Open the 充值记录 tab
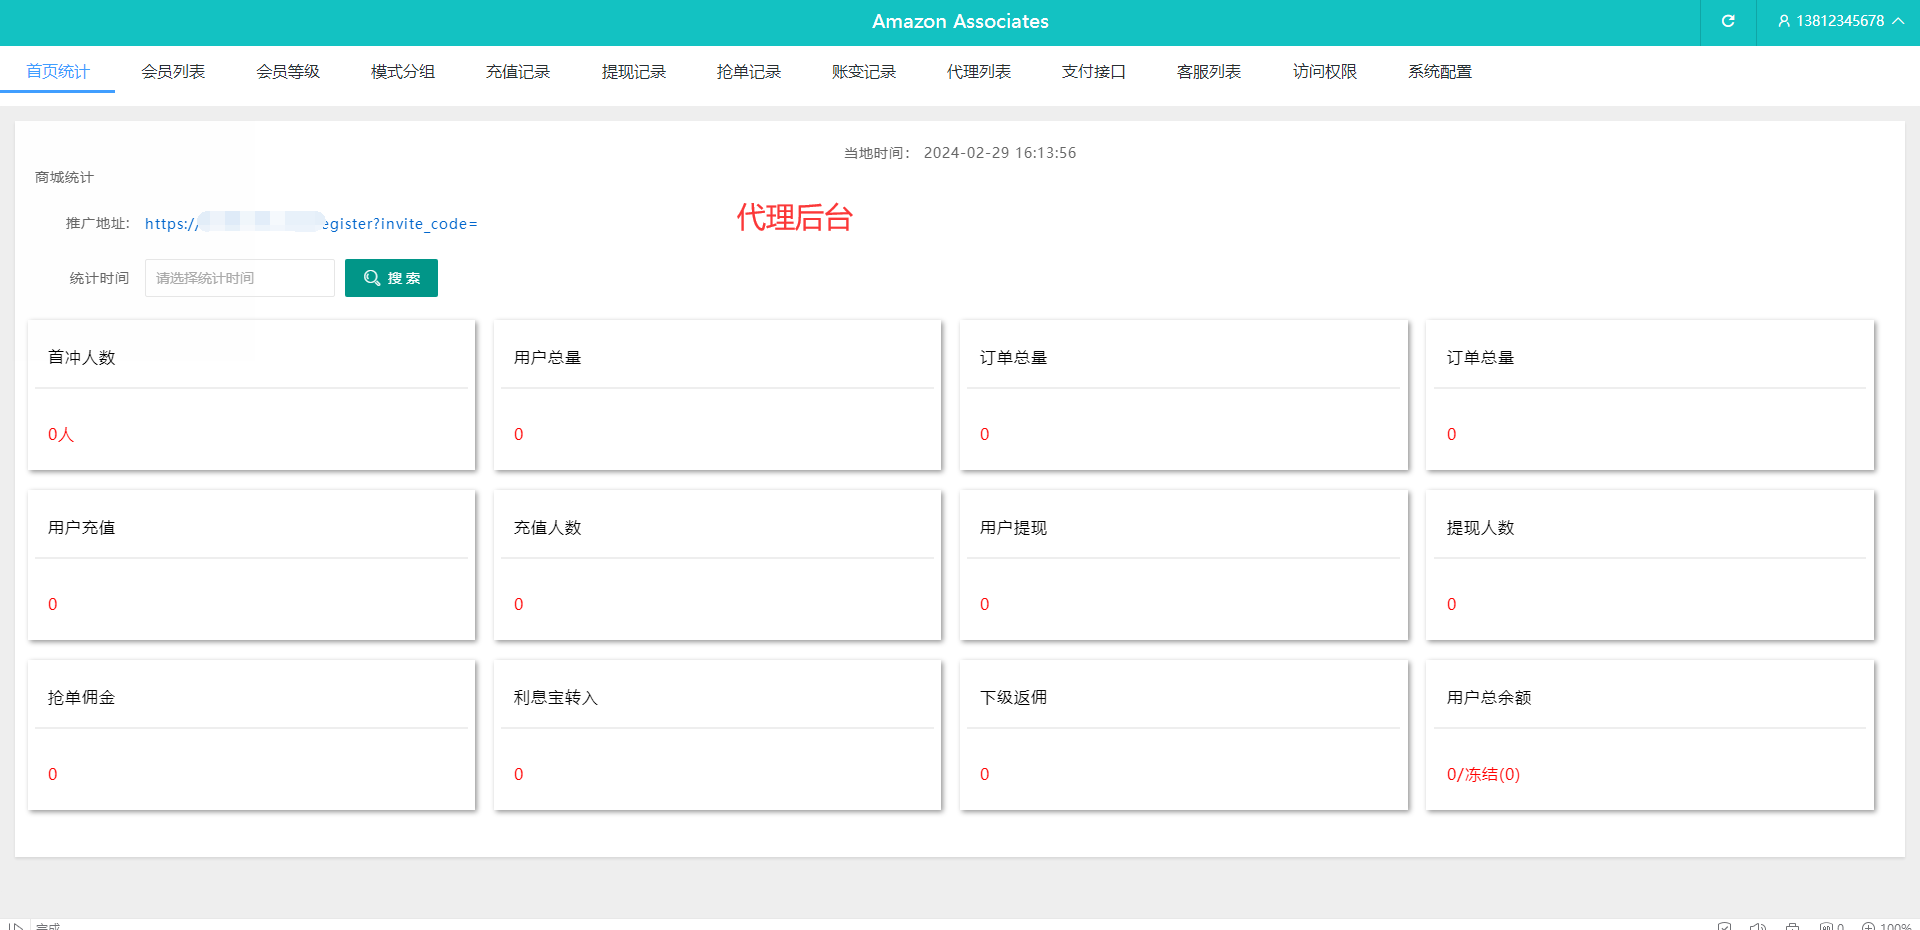This screenshot has height=930, width=1920. [x=518, y=72]
